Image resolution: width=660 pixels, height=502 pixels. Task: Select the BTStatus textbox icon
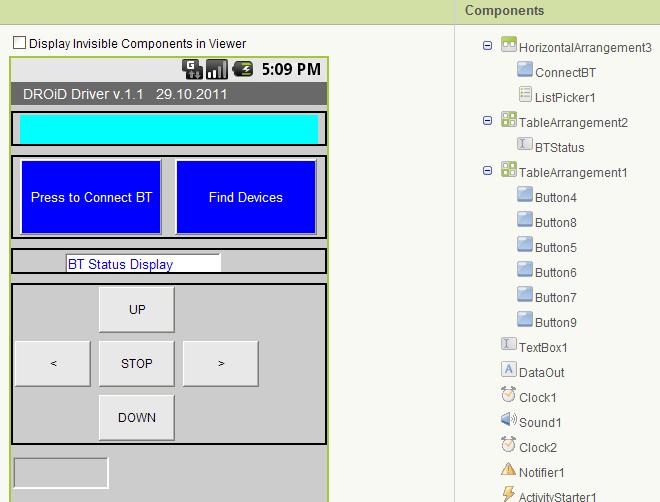coord(525,146)
